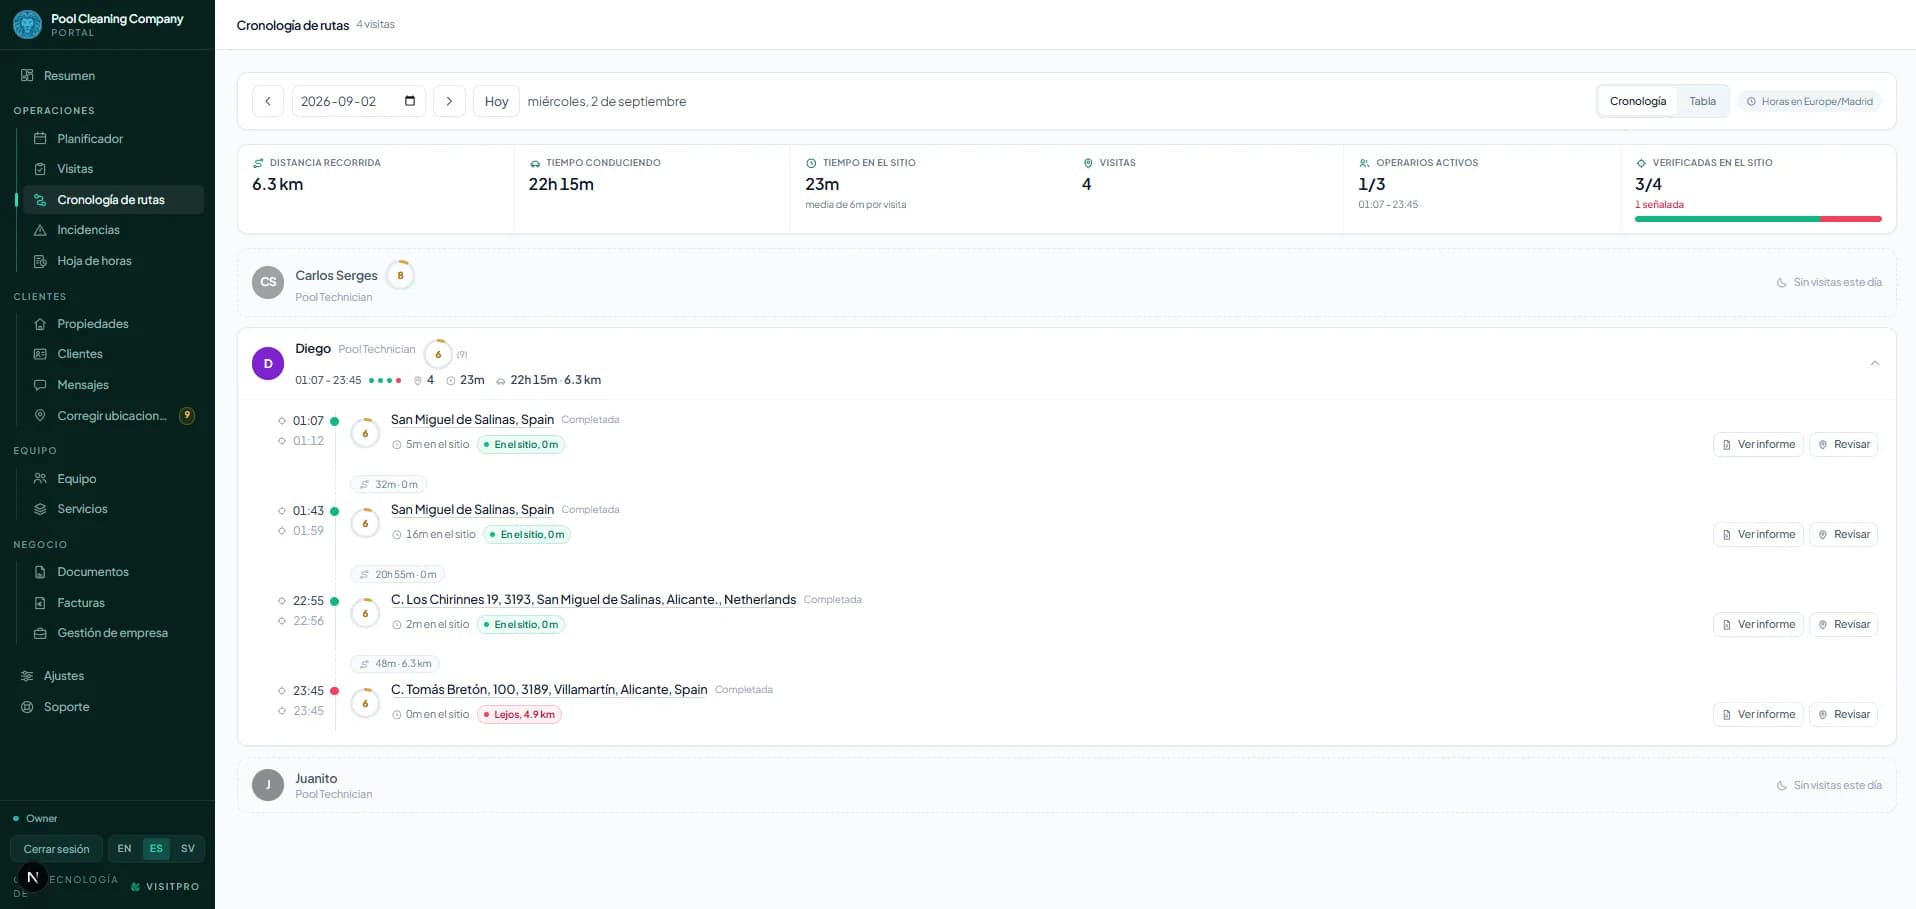This screenshot has width=1916, height=909.
Task: Collapse Diego's route timeline
Action: pos(1875,363)
